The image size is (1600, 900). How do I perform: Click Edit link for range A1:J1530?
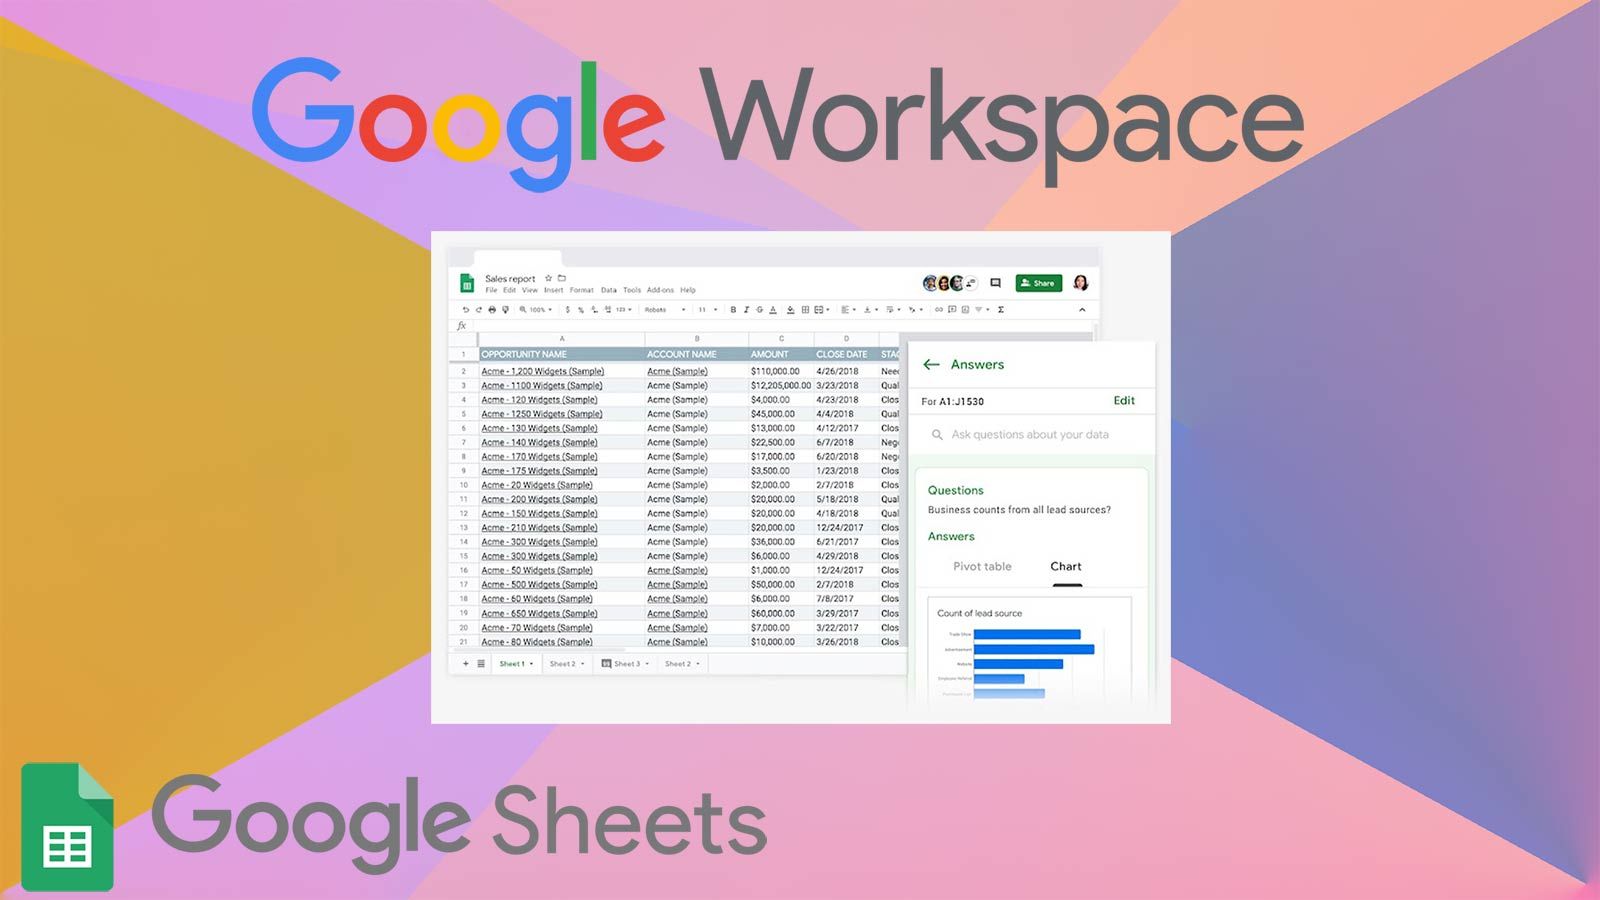(x=1124, y=401)
